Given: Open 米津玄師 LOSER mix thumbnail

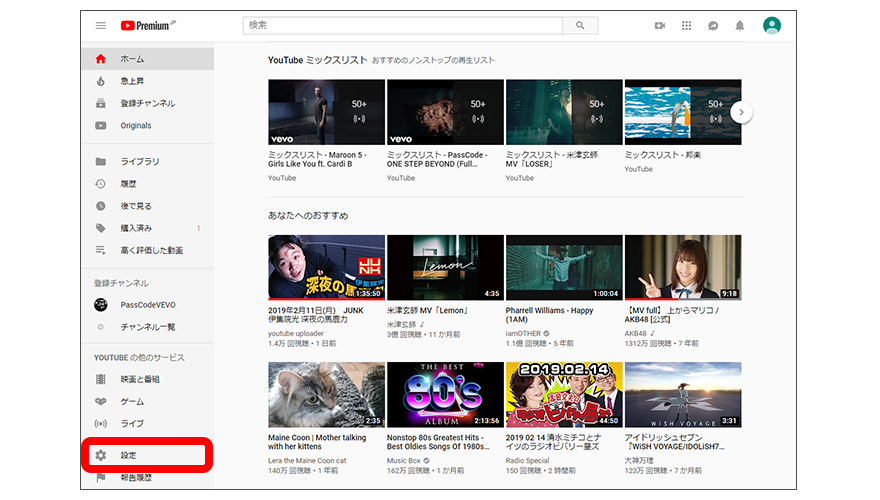Looking at the screenshot, I should pyautogui.click(x=564, y=112).
